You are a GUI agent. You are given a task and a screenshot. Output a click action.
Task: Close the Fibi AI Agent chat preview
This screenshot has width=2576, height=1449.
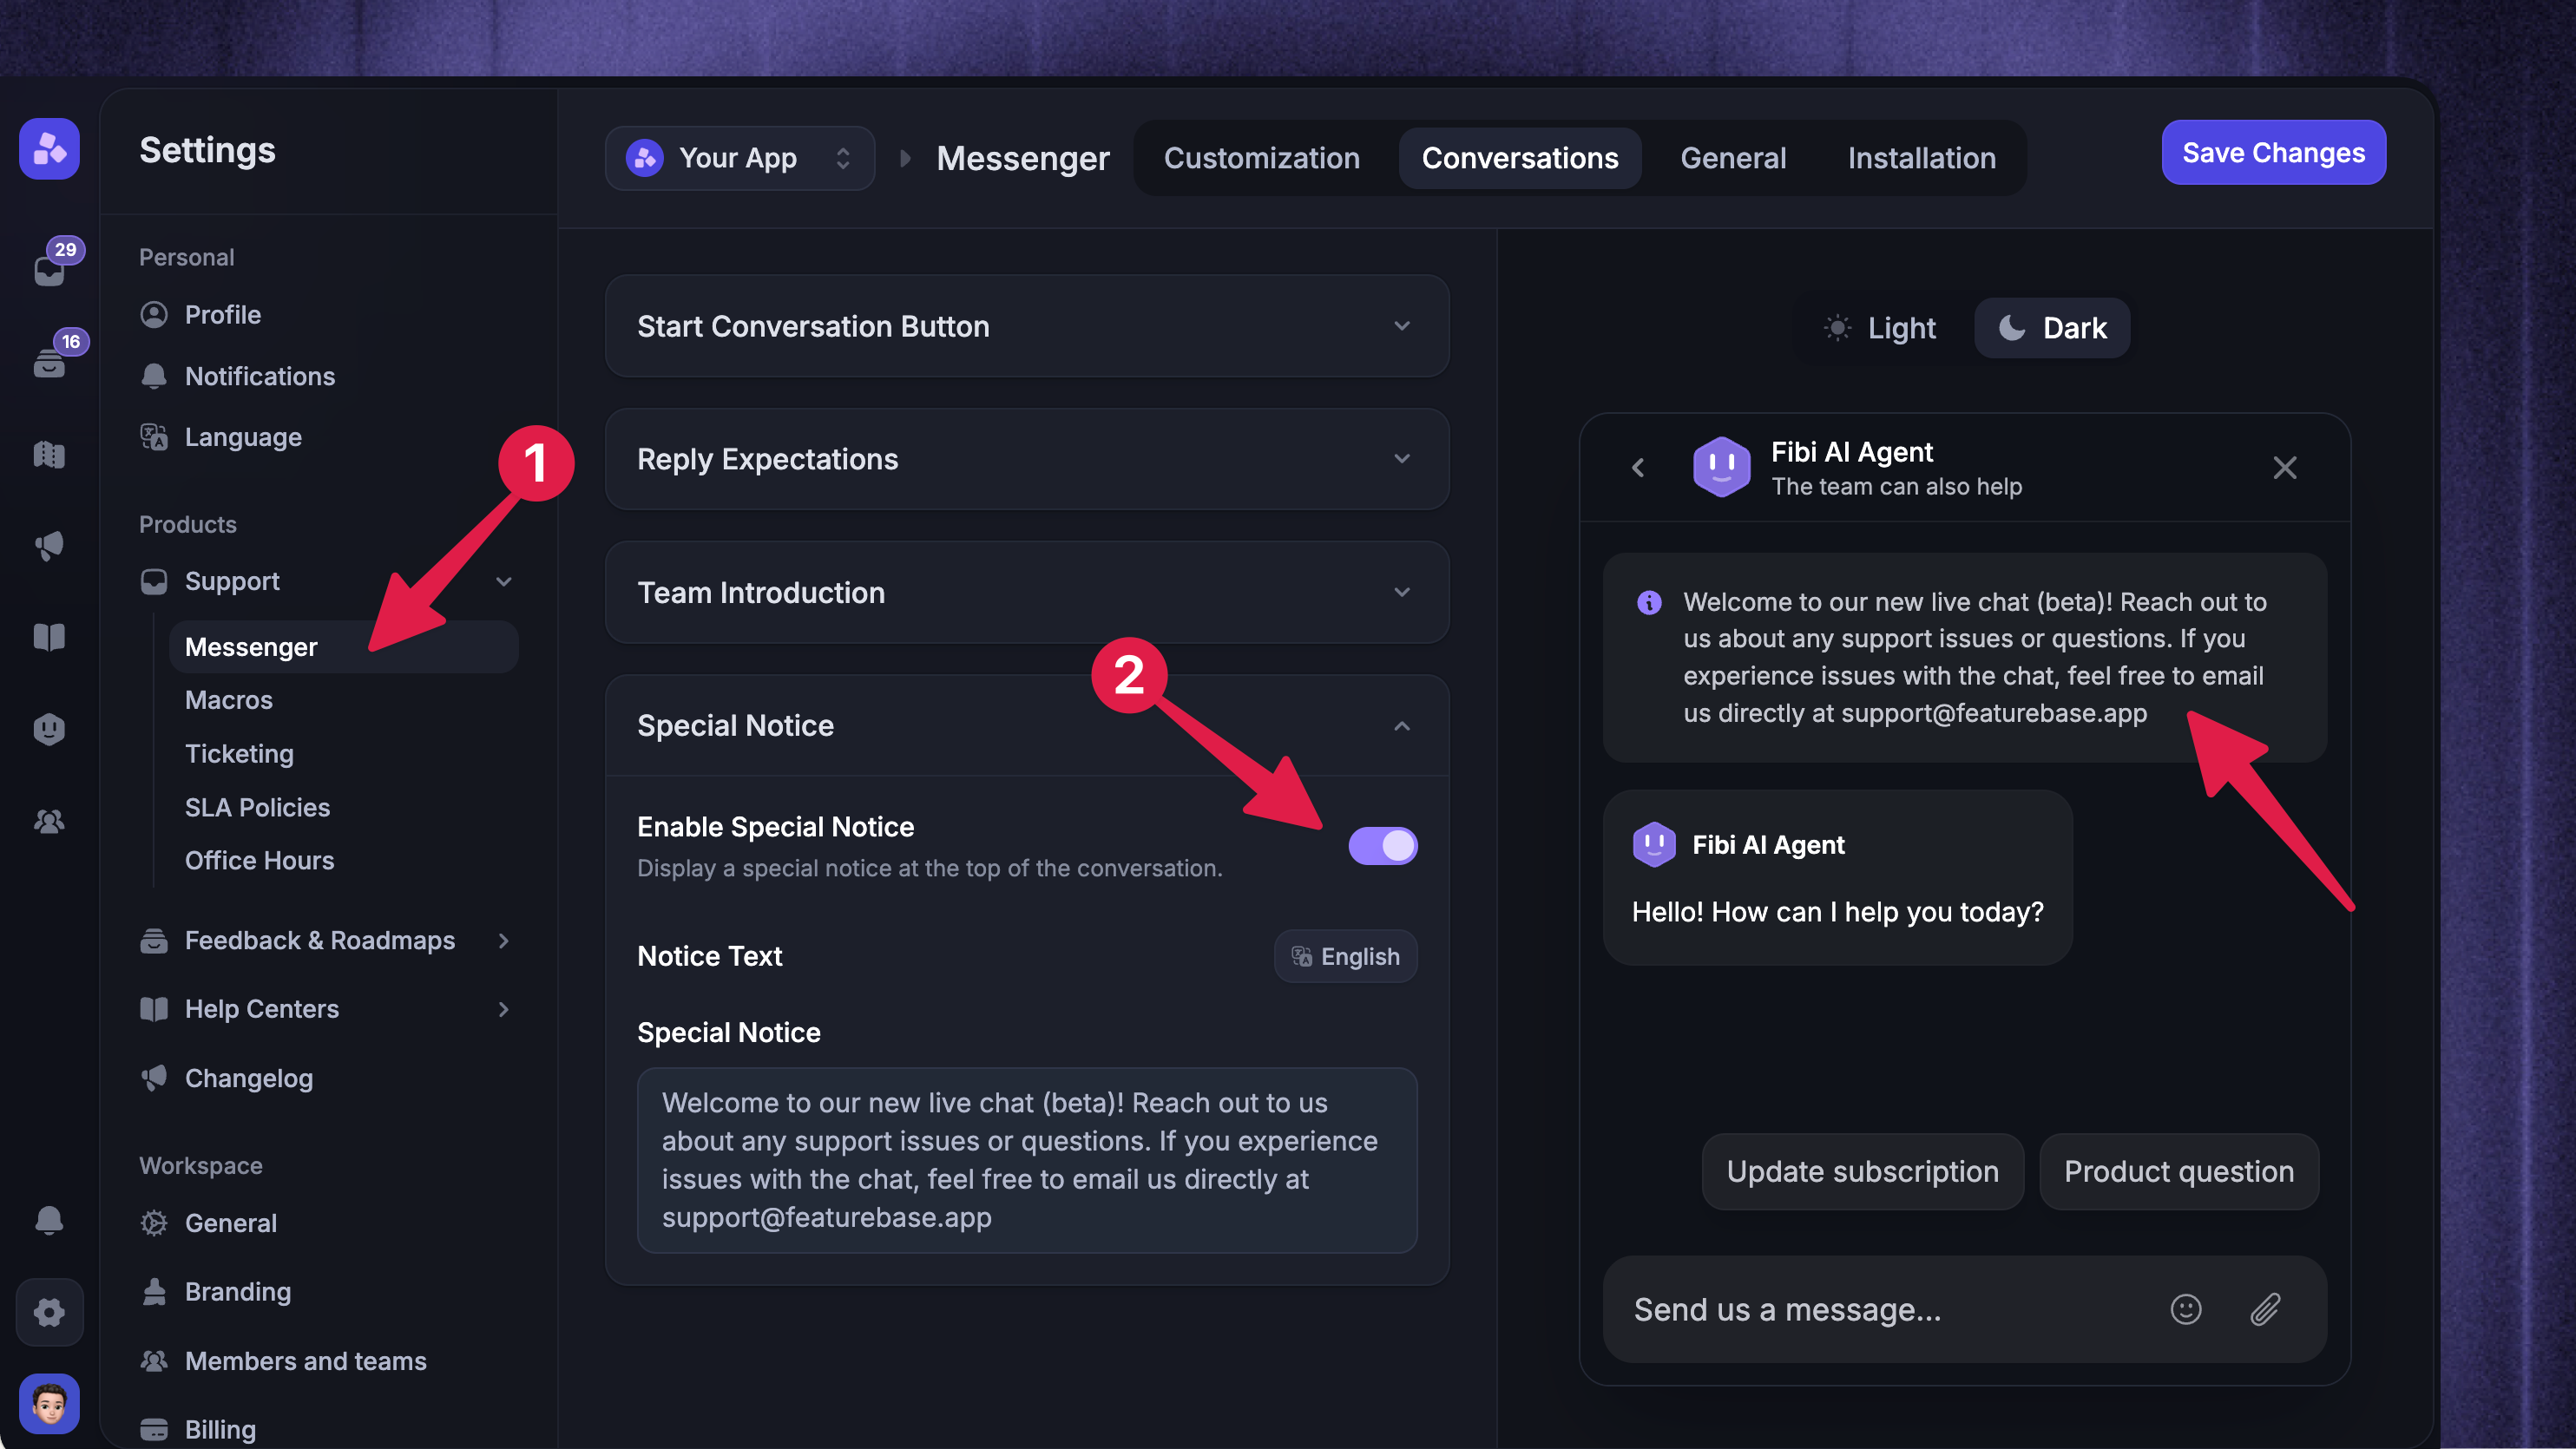[x=2284, y=467]
